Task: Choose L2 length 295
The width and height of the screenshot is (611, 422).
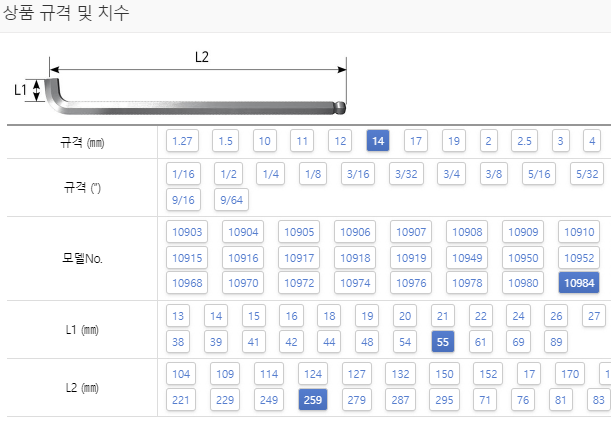Action: (x=444, y=399)
